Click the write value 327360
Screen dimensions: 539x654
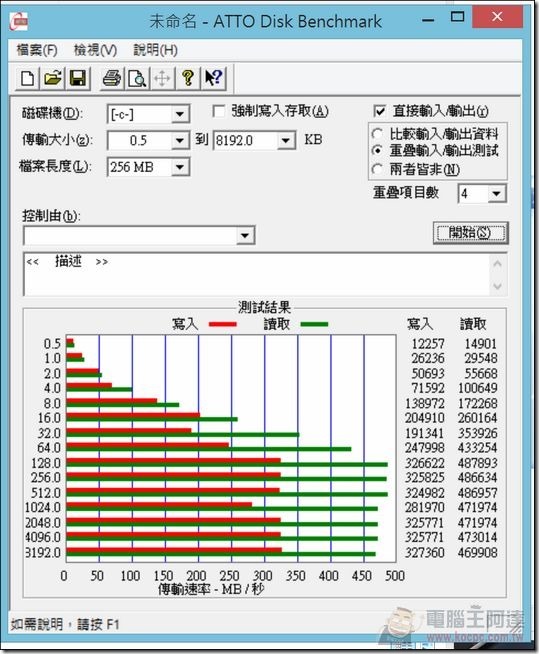click(x=425, y=553)
